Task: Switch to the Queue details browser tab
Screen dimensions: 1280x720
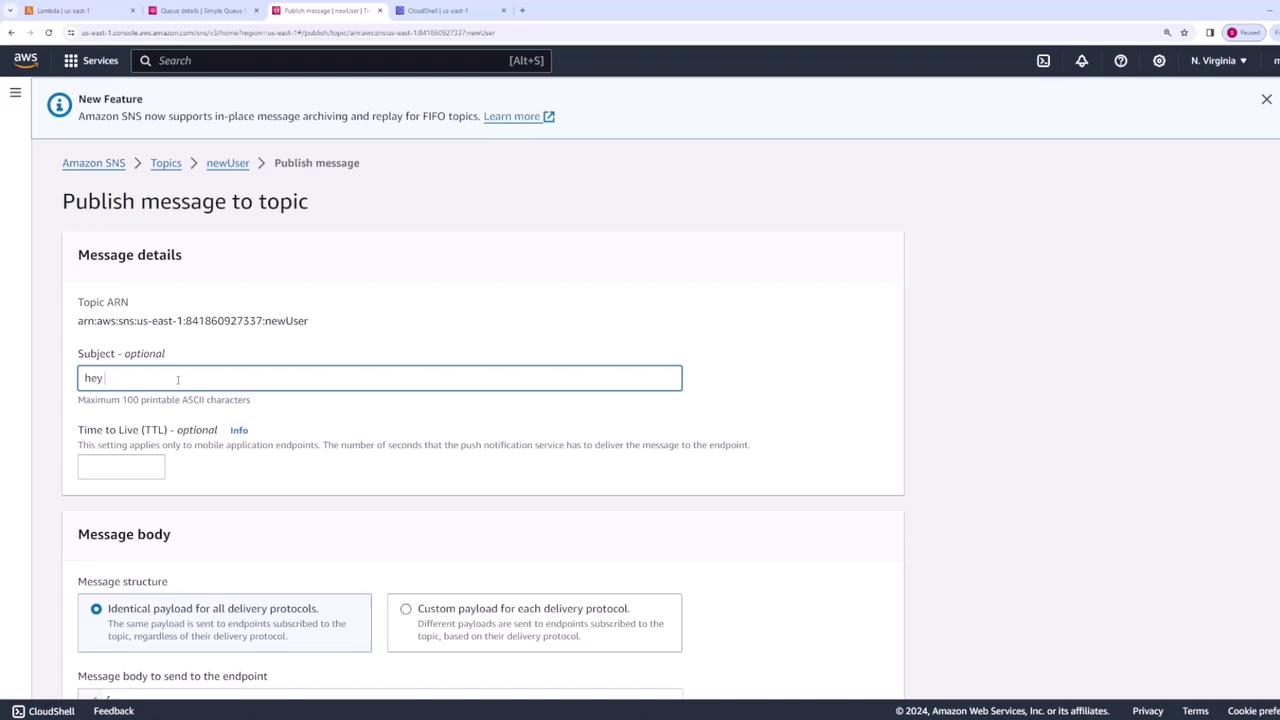Action: (203, 10)
